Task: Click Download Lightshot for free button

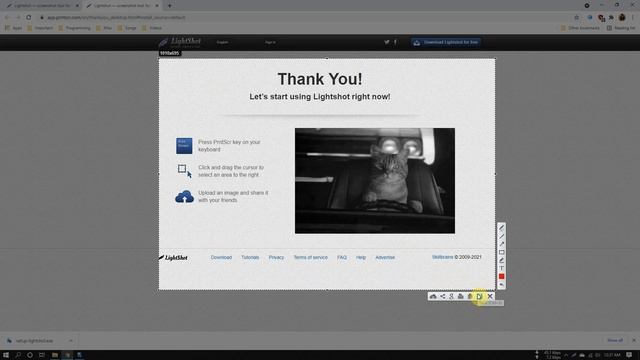Action: click(x=446, y=42)
